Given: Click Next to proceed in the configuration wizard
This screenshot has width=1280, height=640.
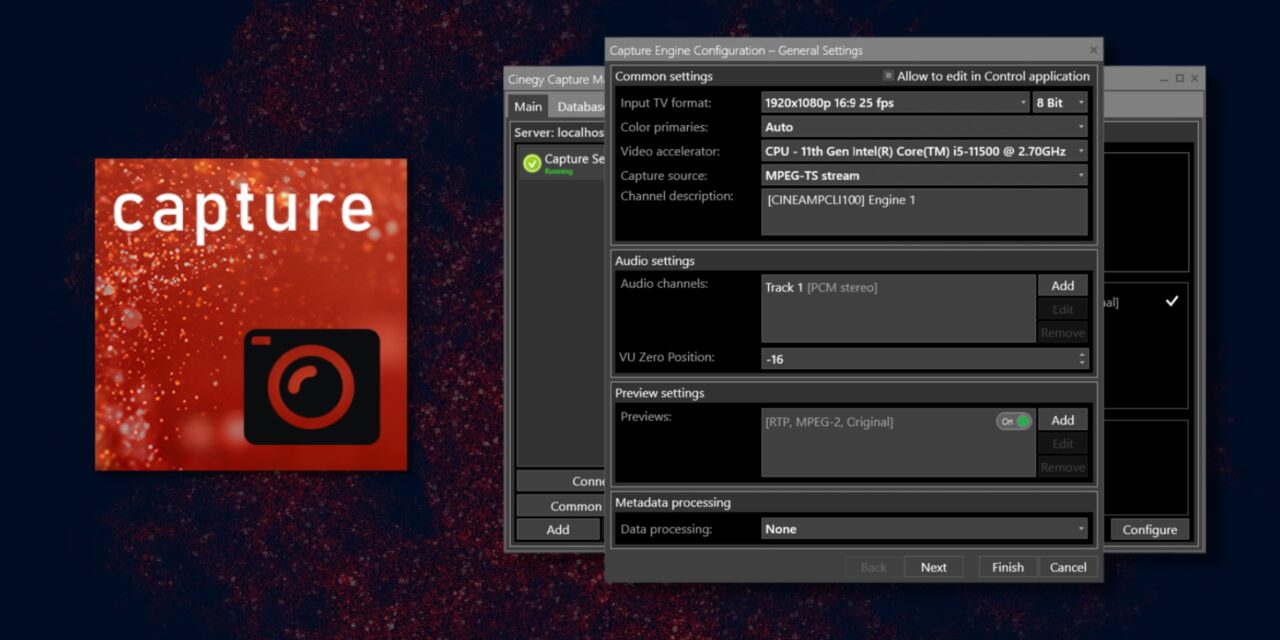Looking at the screenshot, I should click(x=933, y=566).
